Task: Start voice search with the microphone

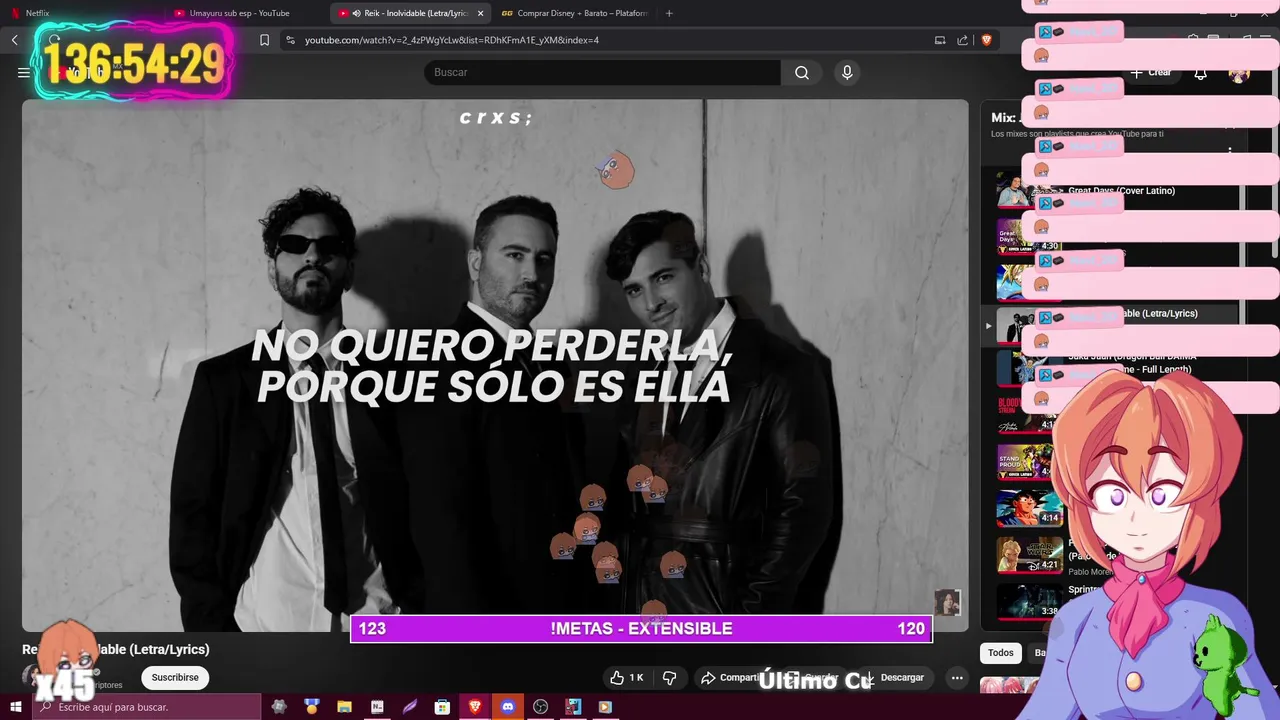Action: tap(847, 72)
